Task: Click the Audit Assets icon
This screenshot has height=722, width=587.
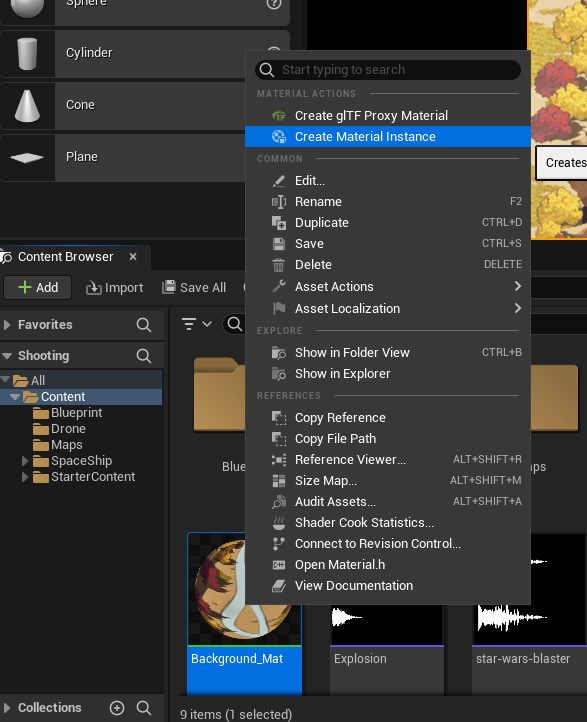Action: coord(279,502)
